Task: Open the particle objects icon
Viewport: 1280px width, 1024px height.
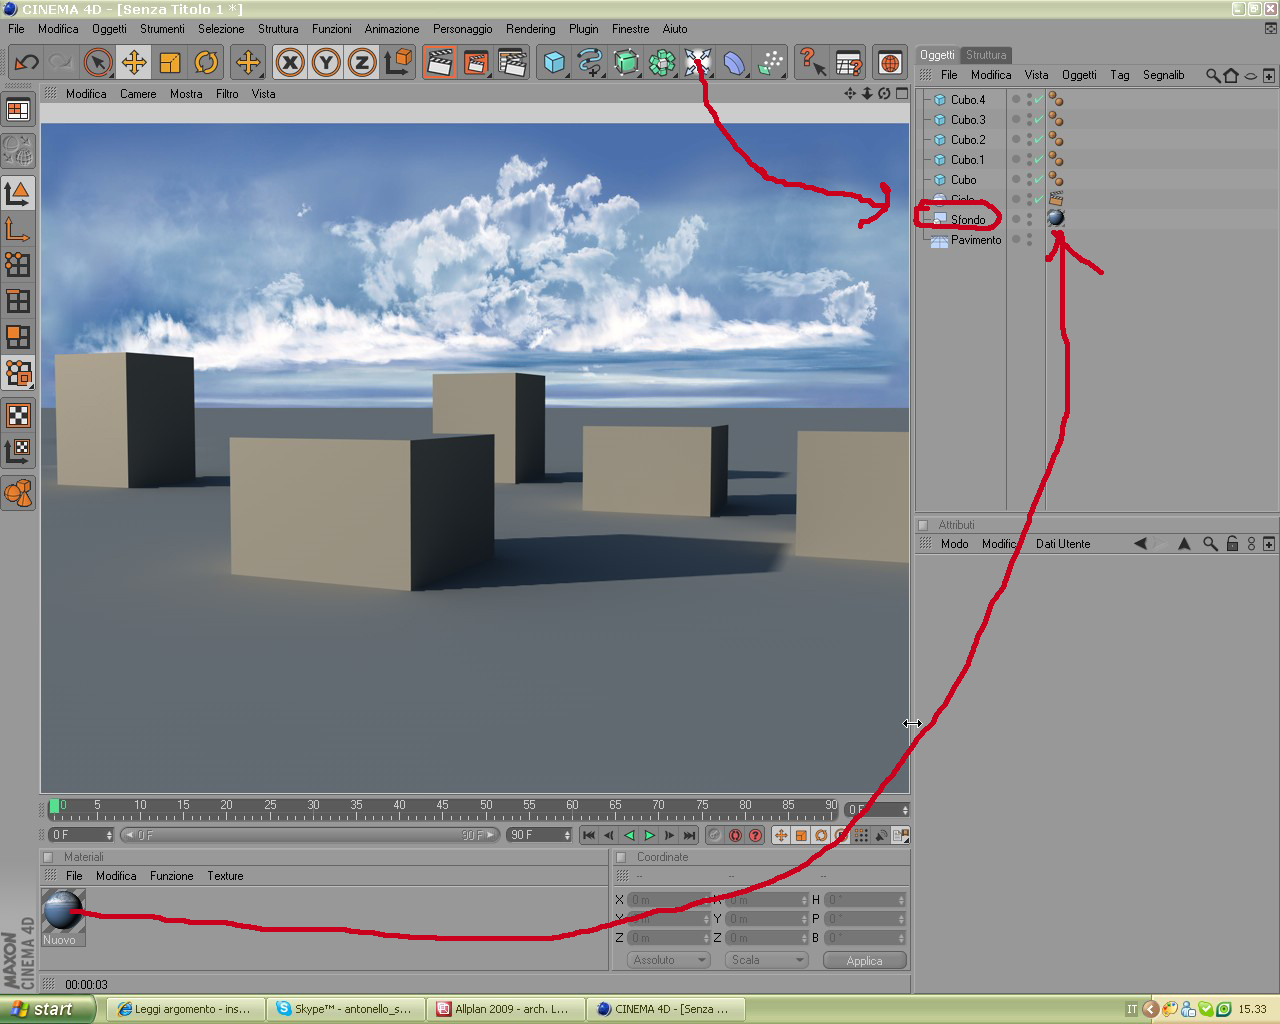Action: point(770,63)
